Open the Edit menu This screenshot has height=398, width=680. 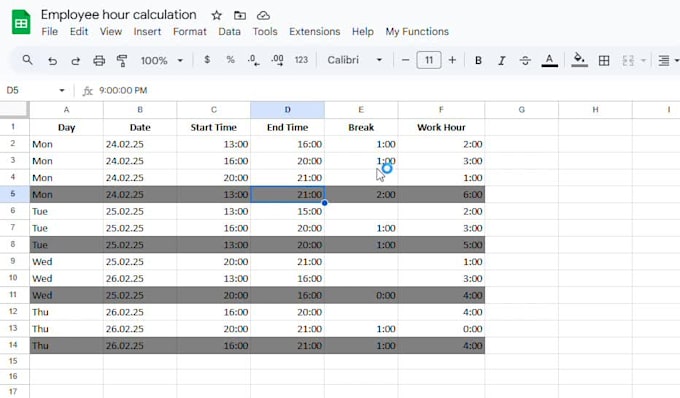coord(79,32)
